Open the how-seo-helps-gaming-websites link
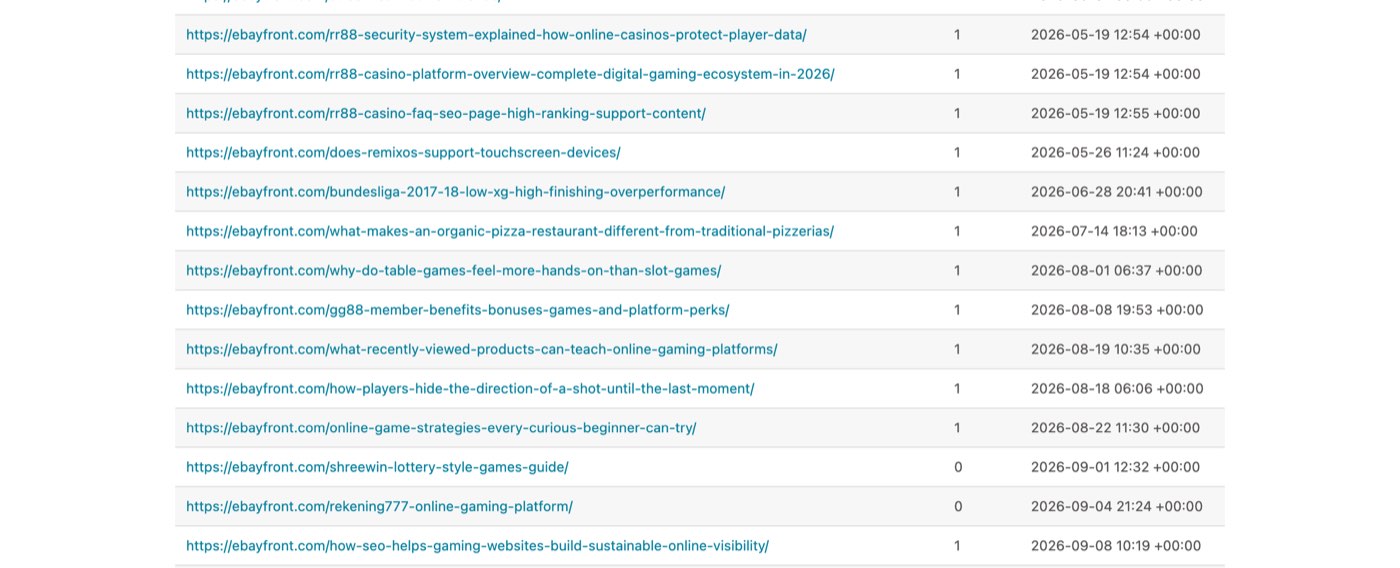The width and height of the screenshot is (1400, 568). coord(477,546)
